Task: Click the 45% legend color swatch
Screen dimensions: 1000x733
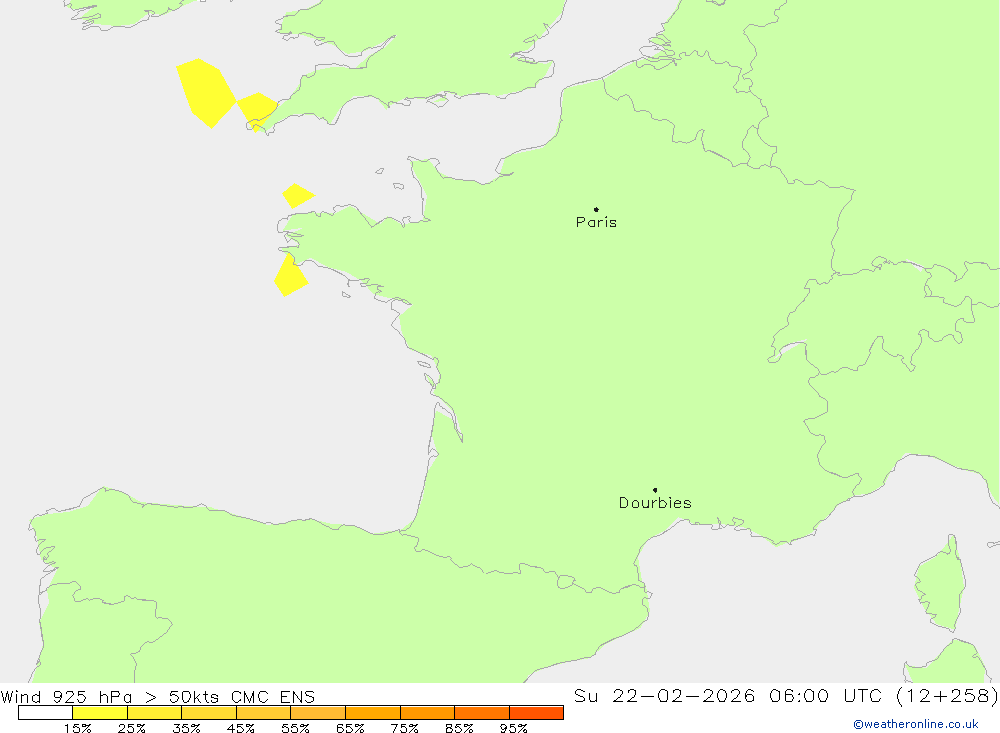Action: coord(263,713)
